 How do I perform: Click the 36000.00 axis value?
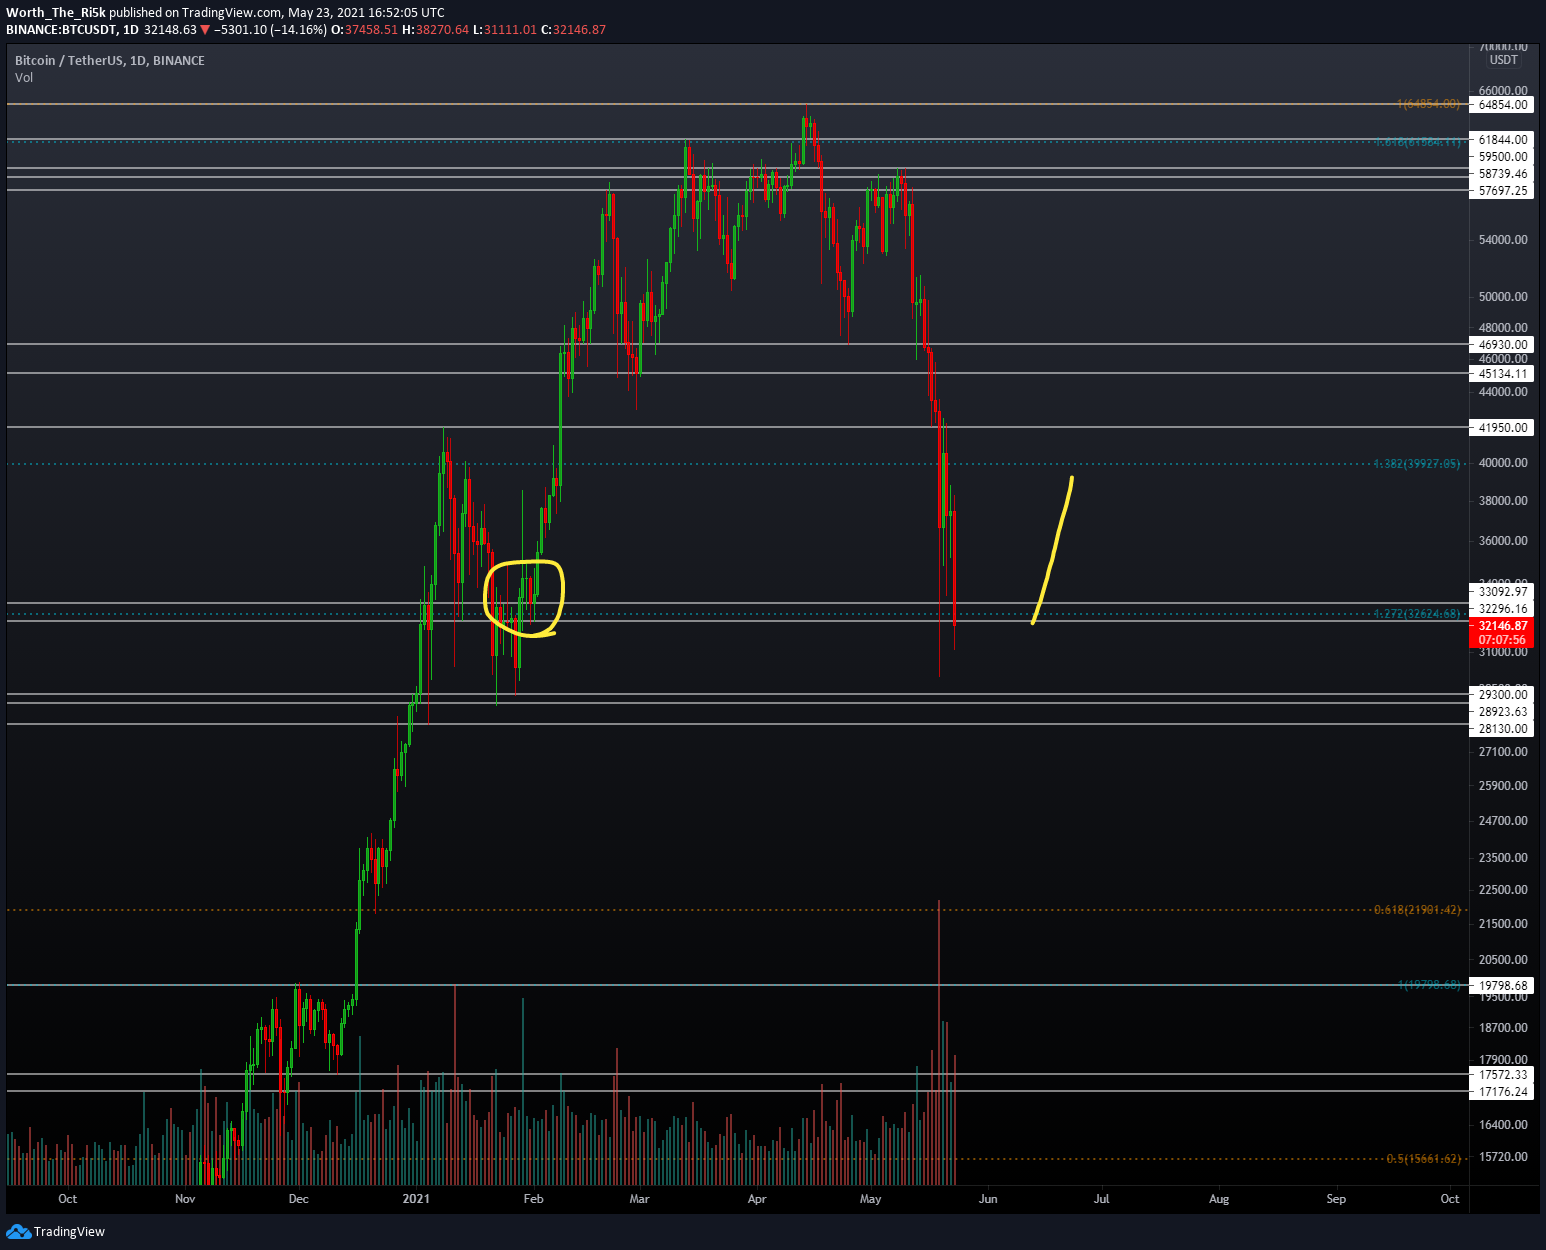point(1503,541)
